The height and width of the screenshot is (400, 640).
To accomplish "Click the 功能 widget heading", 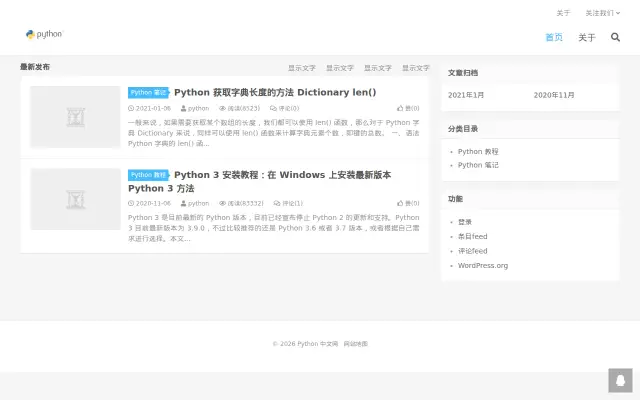I will coord(455,199).
